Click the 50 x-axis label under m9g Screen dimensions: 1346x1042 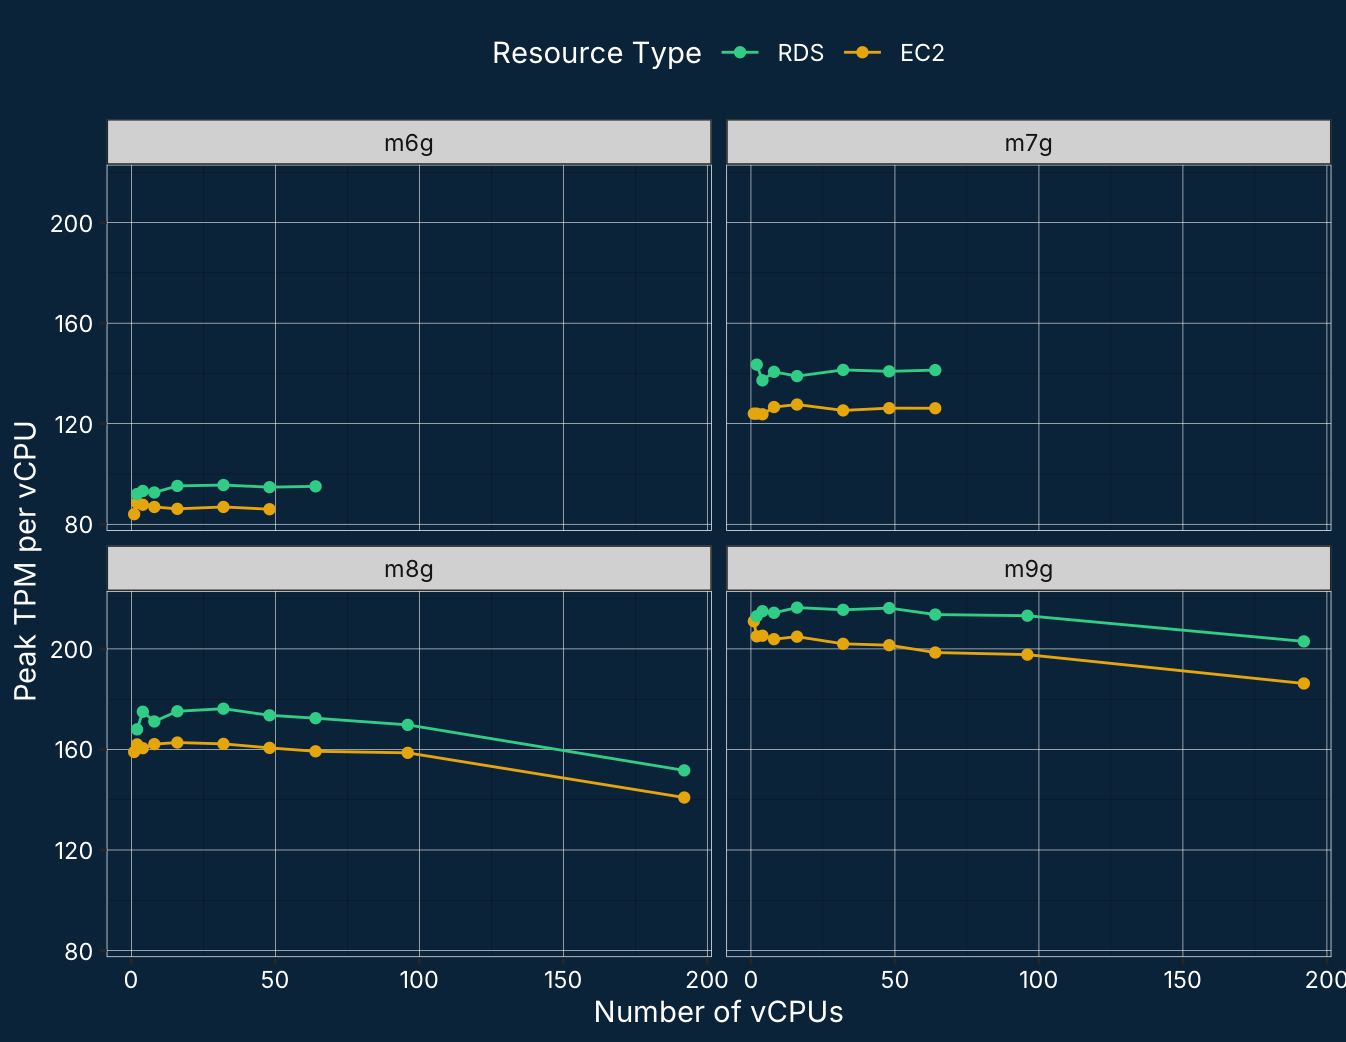[x=895, y=980]
